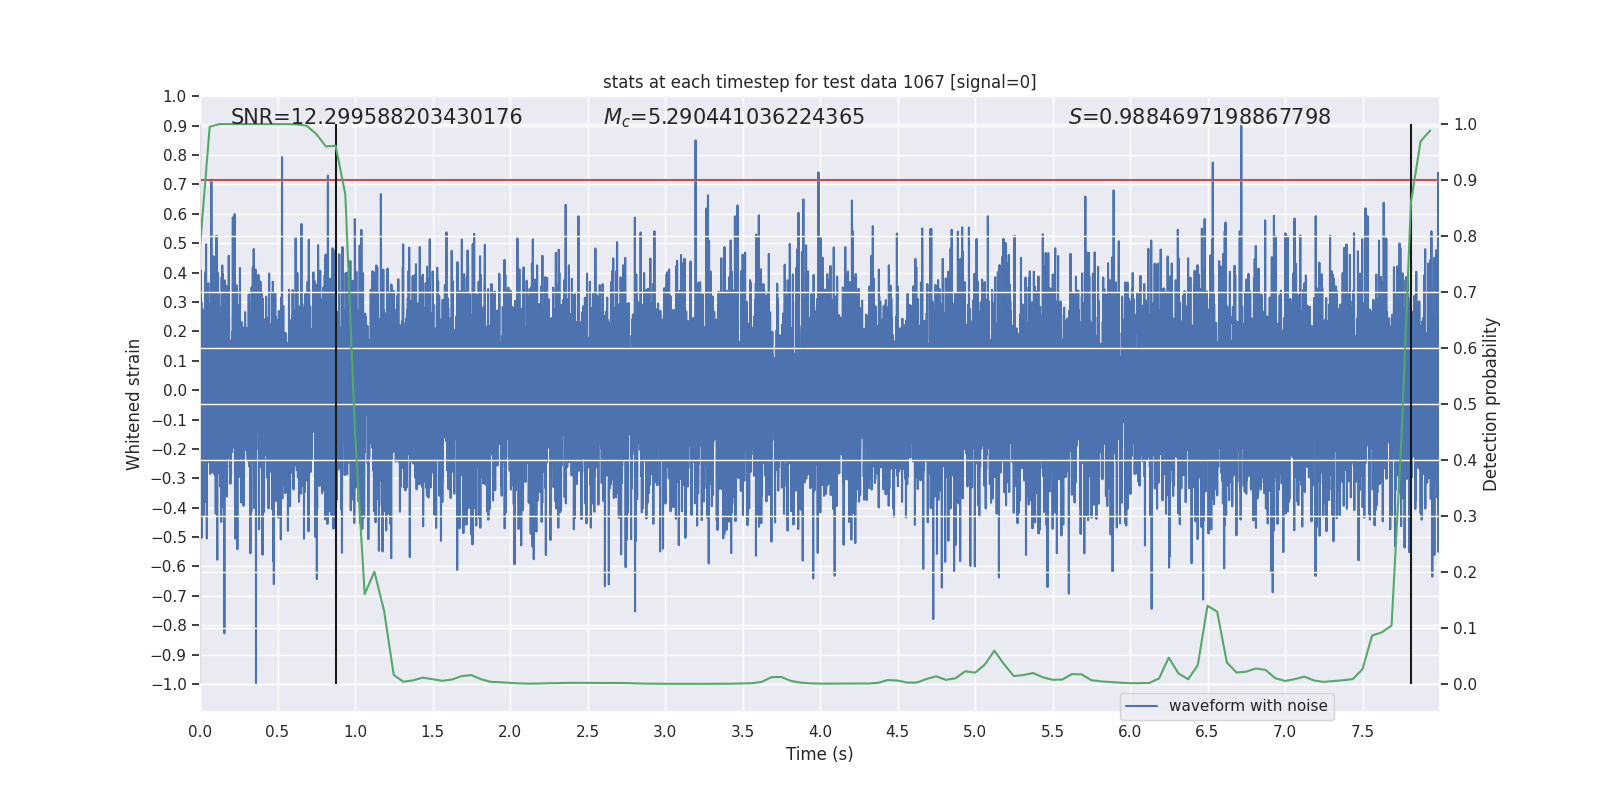The image size is (1600, 800).
Task: Click the plot title about test data 1067
Action: 819,82
